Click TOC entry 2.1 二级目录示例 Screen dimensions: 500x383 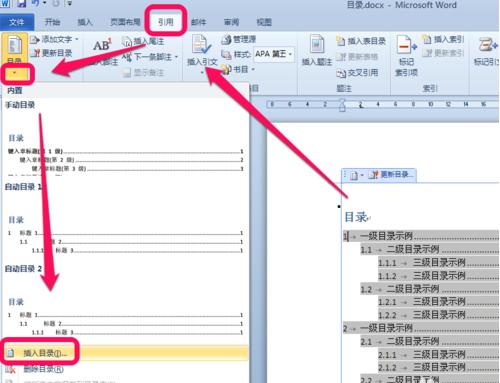(x=430, y=341)
